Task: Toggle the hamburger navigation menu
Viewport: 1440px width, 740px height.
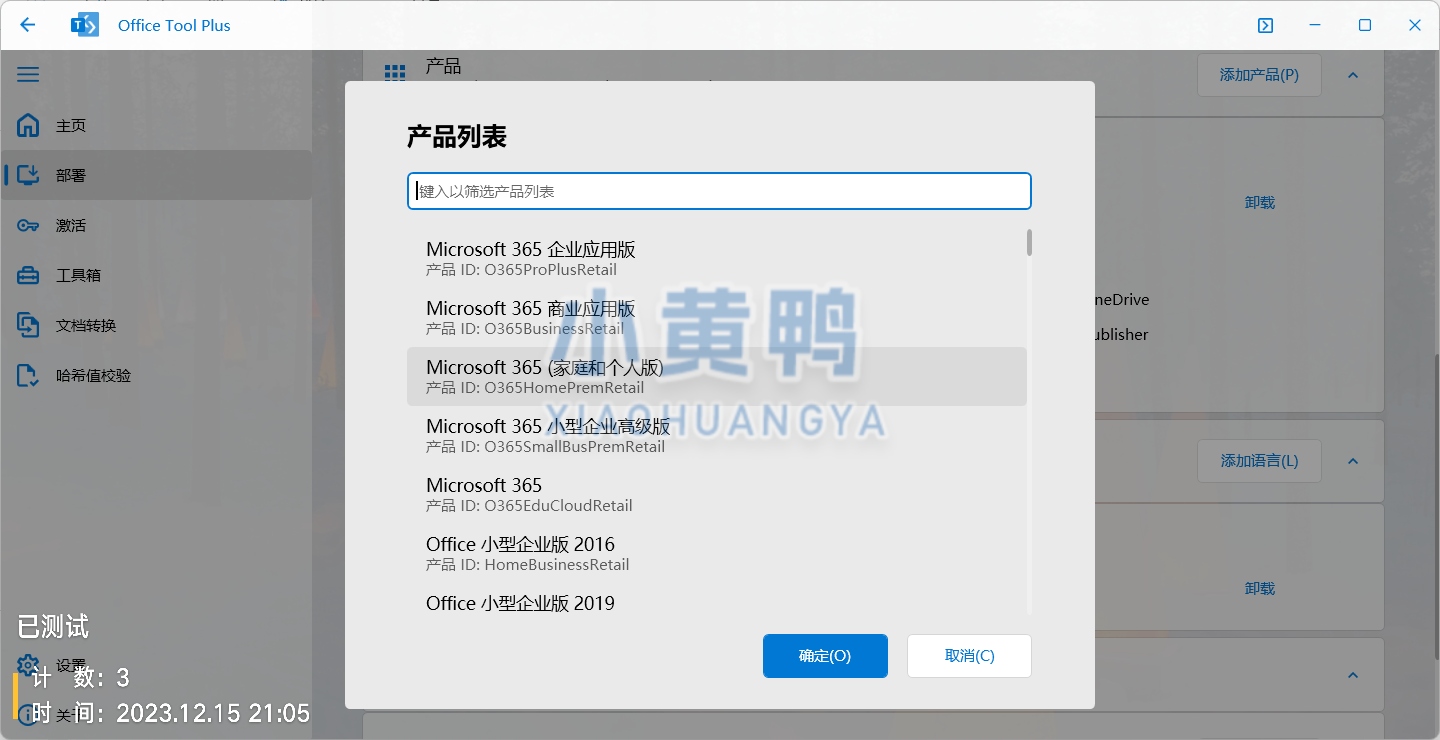Action: click(x=28, y=75)
